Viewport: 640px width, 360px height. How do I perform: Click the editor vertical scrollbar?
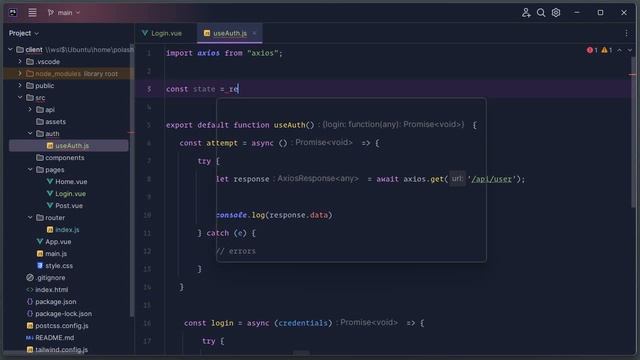pyautogui.click(x=633, y=132)
